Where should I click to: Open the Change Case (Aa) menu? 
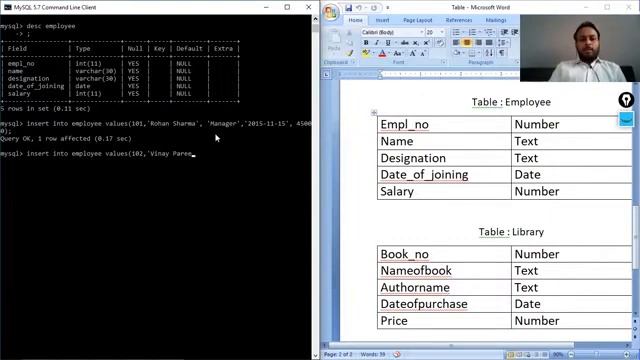point(397,53)
